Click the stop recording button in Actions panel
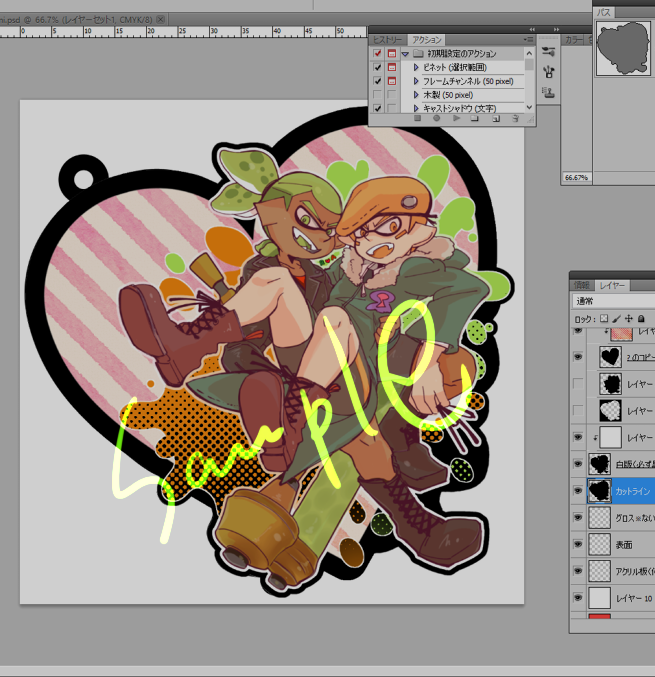The image size is (655, 677). coord(417,118)
